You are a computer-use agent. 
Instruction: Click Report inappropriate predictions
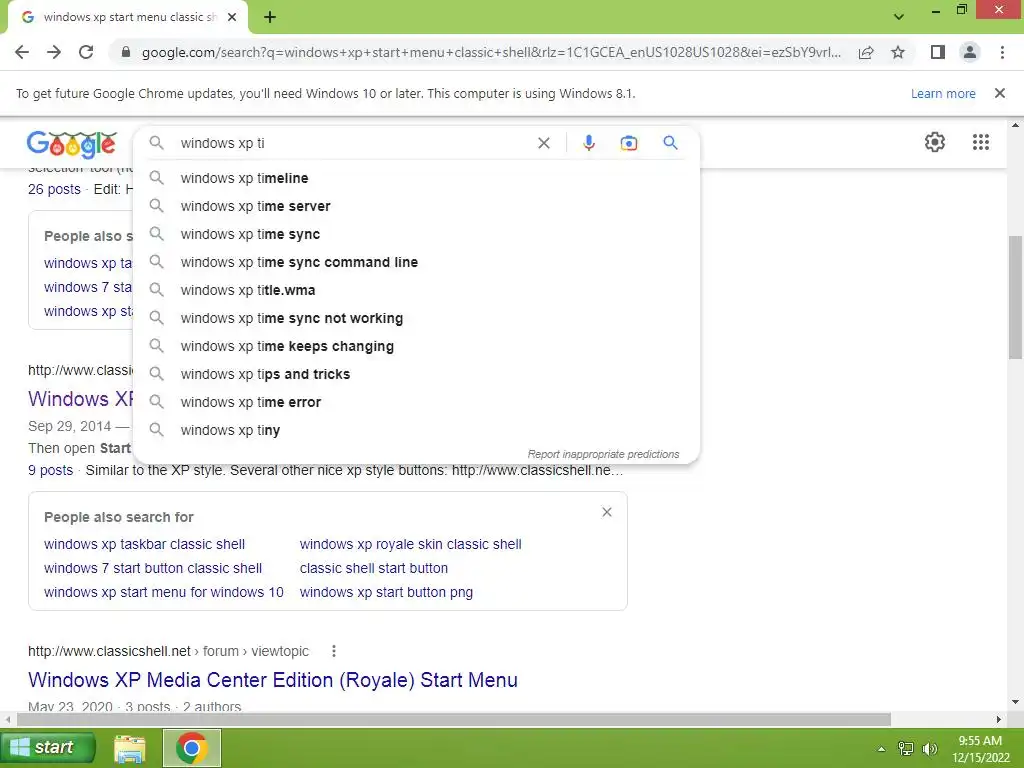603,454
